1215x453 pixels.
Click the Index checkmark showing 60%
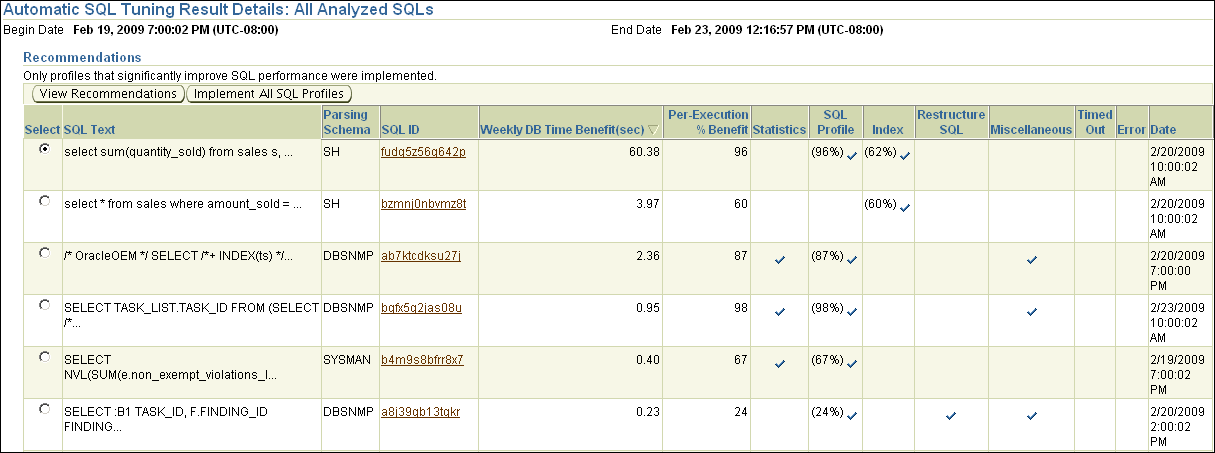coord(904,207)
